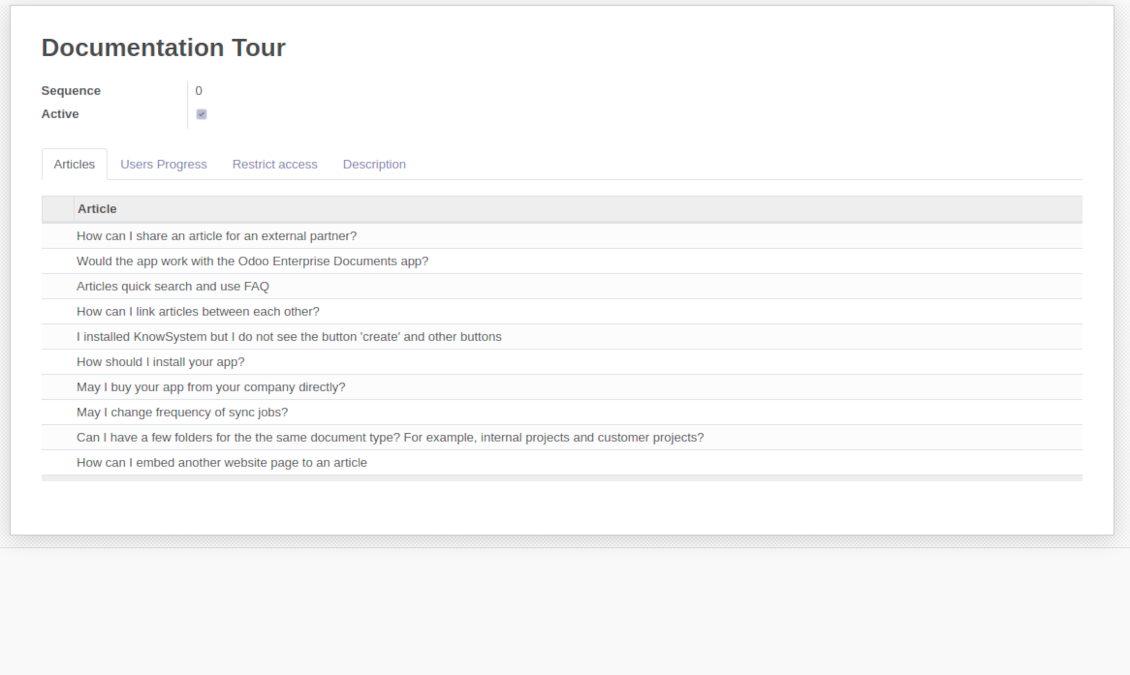This screenshot has width=1130, height=675.
Task: Click the Articles tab
Action: [74, 164]
